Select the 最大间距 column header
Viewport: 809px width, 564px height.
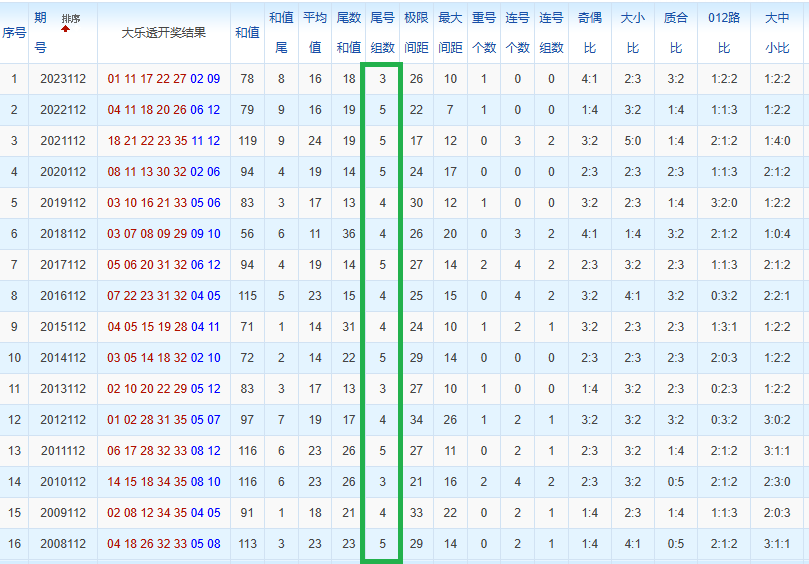point(450,32)
